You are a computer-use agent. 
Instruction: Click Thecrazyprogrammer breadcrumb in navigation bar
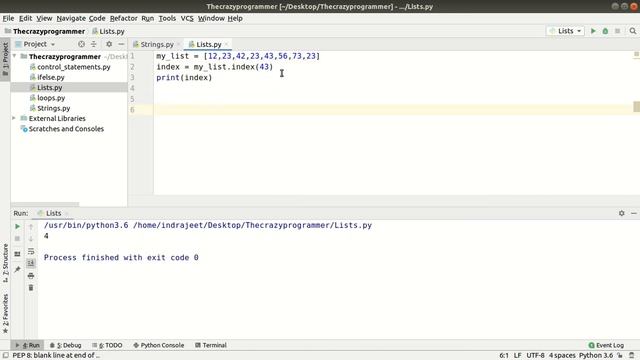click(x=45, y=31)
